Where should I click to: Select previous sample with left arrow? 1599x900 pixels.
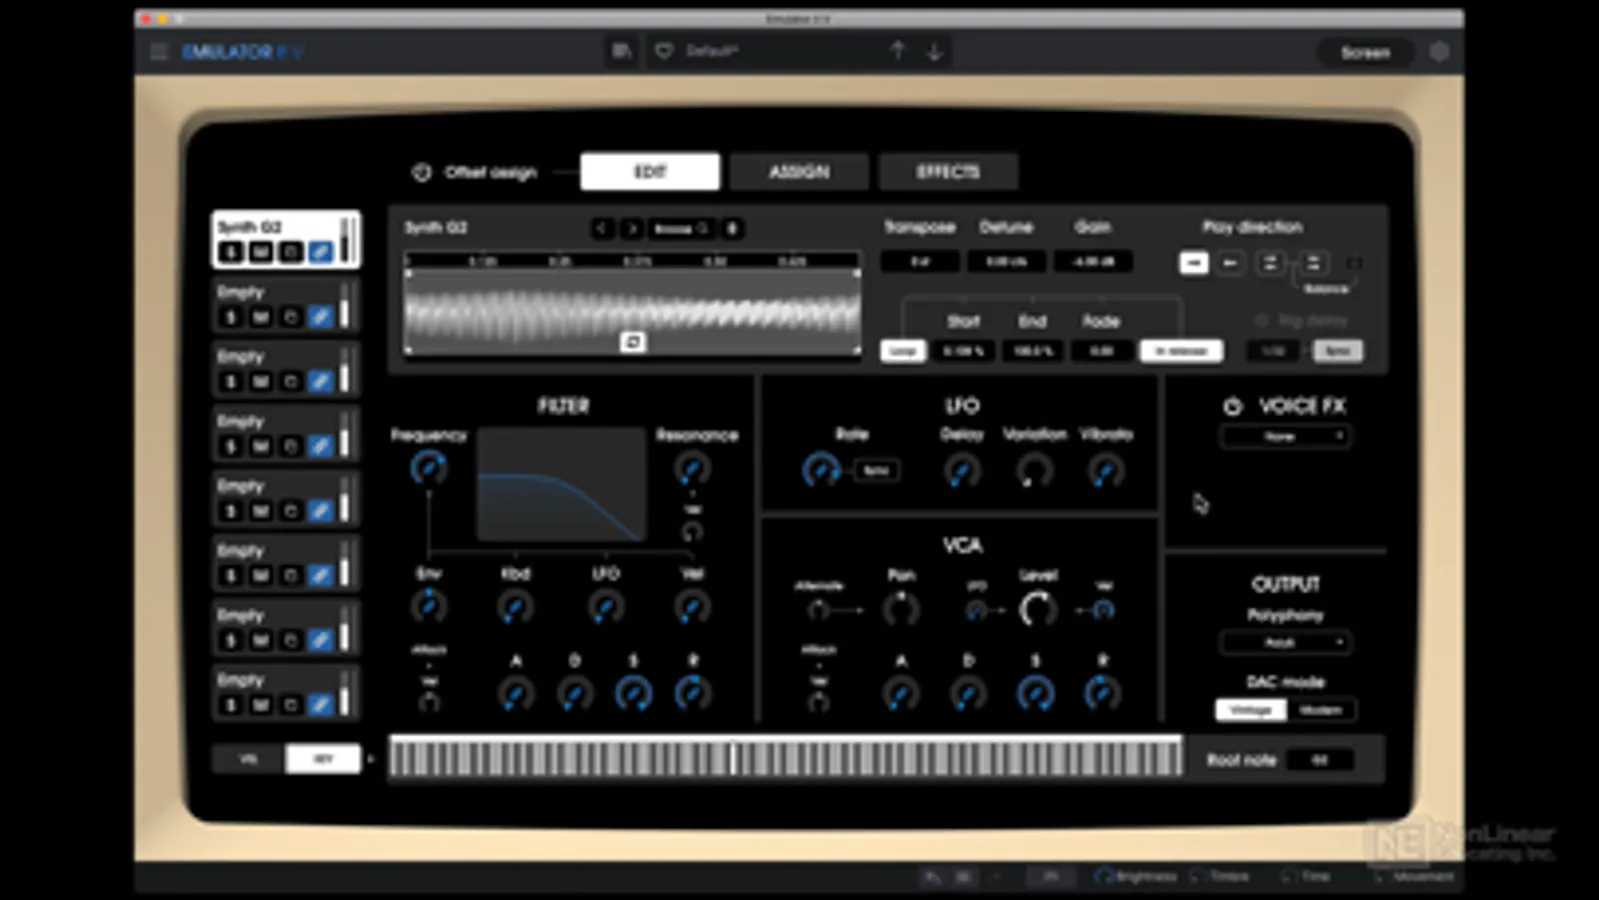click(601, 229)
